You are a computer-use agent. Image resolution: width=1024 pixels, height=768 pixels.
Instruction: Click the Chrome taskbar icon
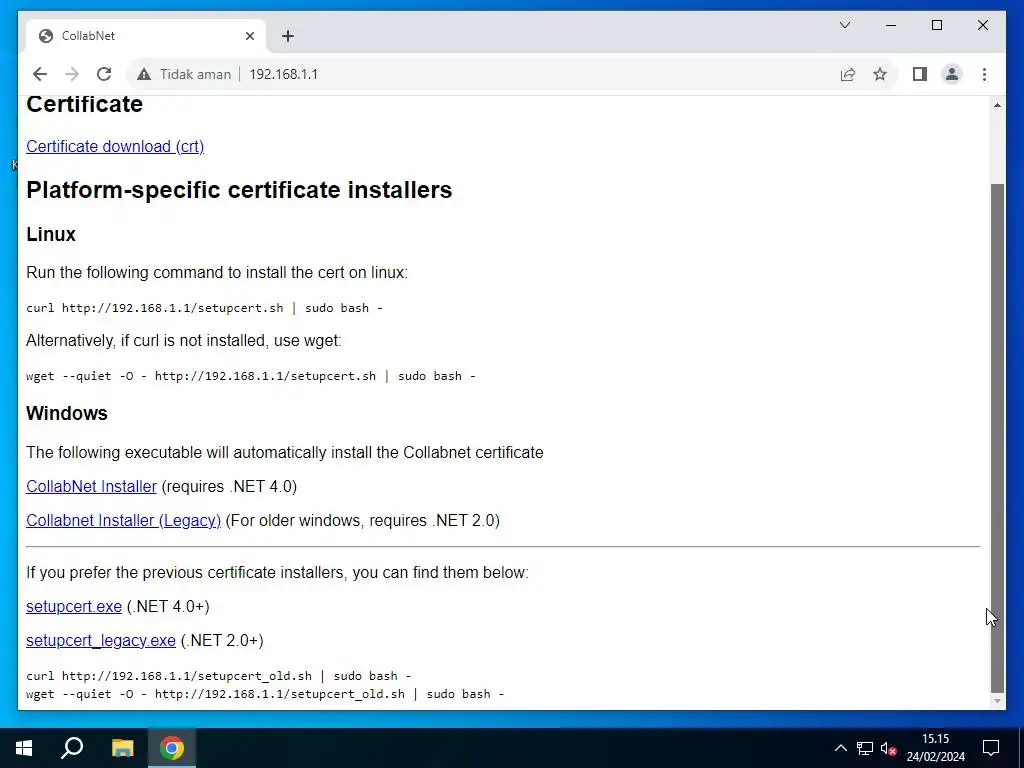pyautogui.click(x=172, y=748)
